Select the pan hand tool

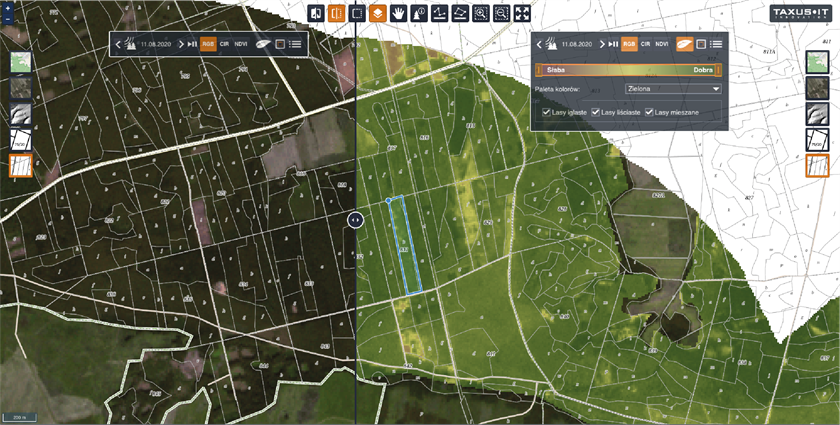tap(398, 13)
